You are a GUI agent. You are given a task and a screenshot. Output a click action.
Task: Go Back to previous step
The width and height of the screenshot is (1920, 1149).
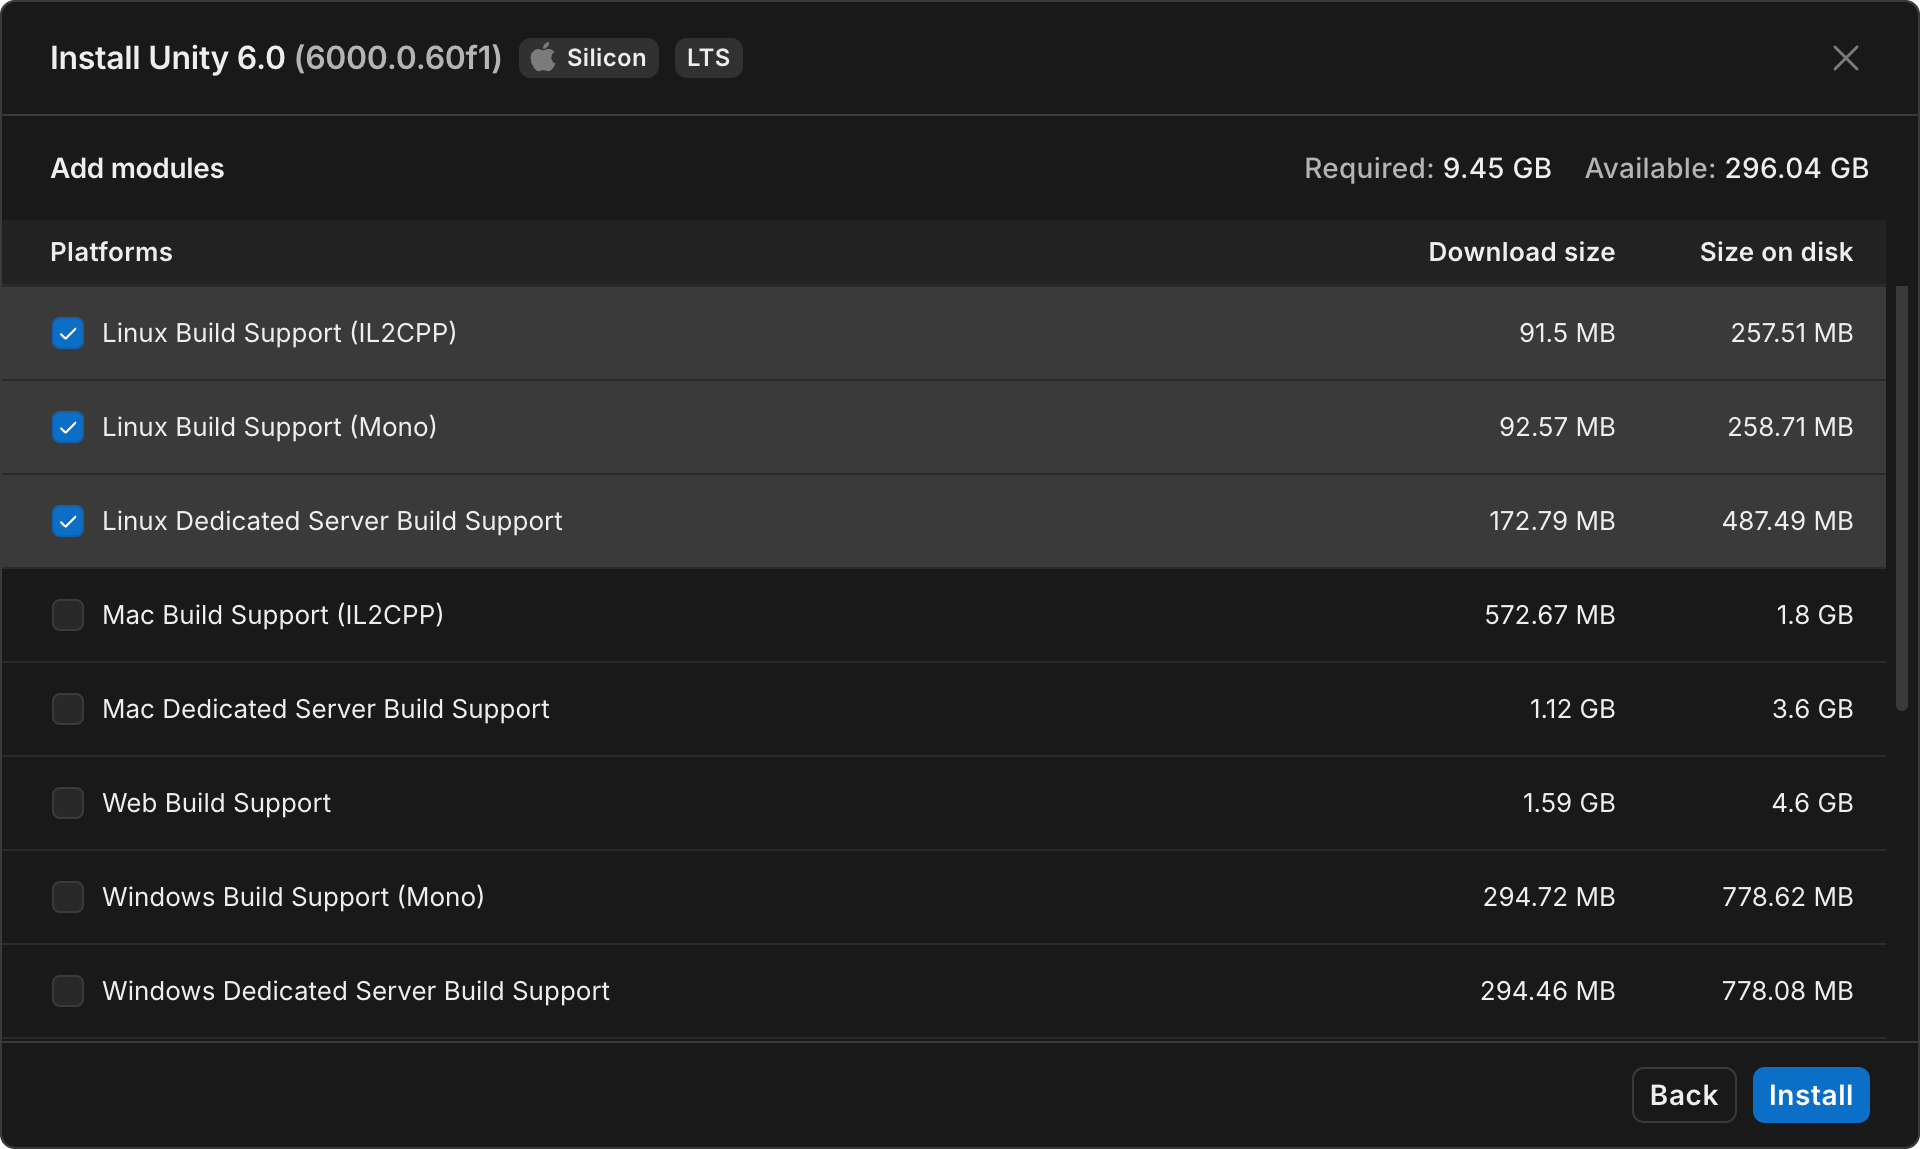tap(1683, 1095)
